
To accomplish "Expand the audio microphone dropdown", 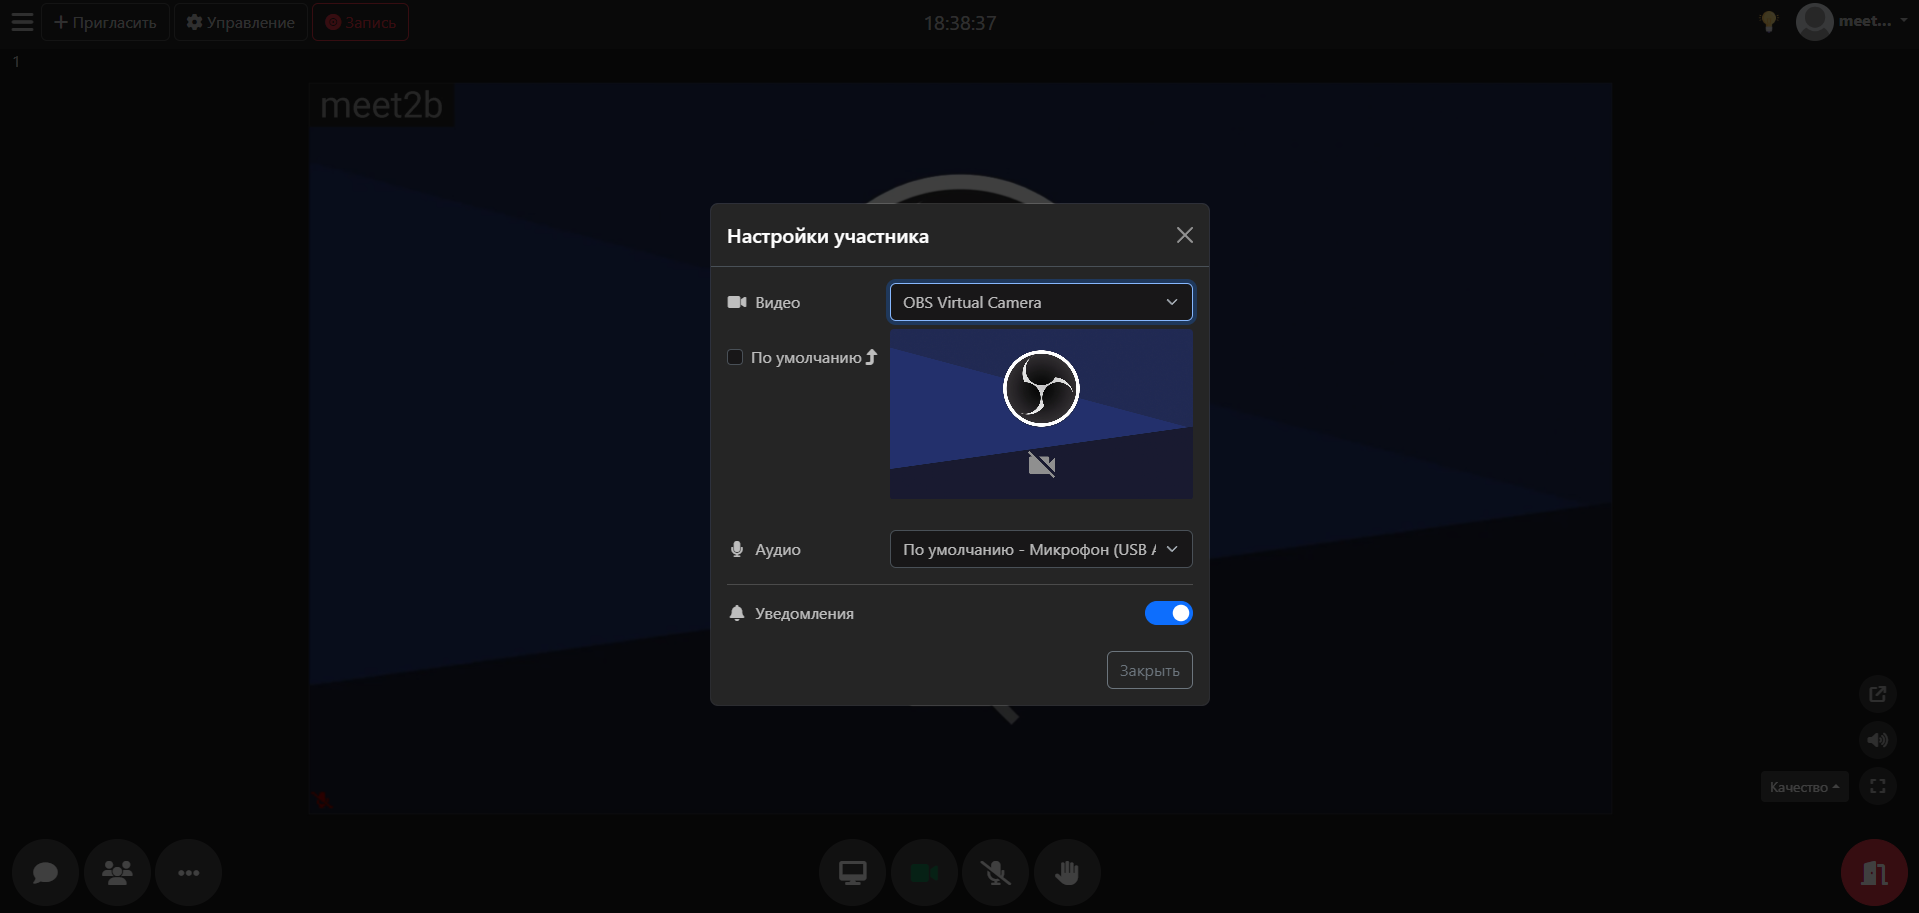I will pyautogui.click(x=1040, y=549).
